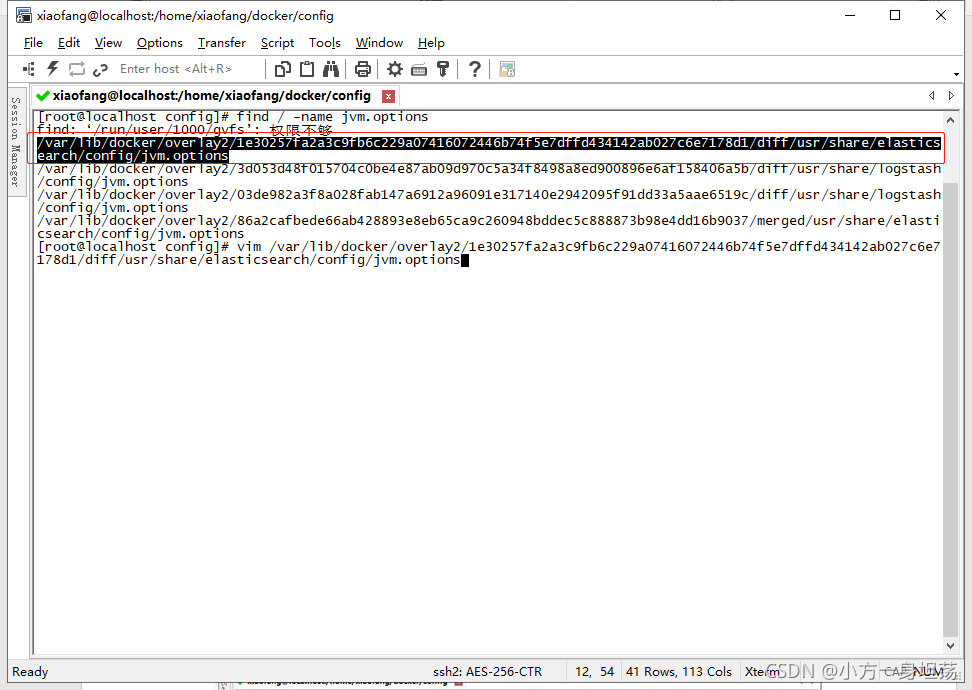Close the SecureCRT window
The width and height of the screenshot is (972, 690).
pyautogui.click(x=940, y=15)
